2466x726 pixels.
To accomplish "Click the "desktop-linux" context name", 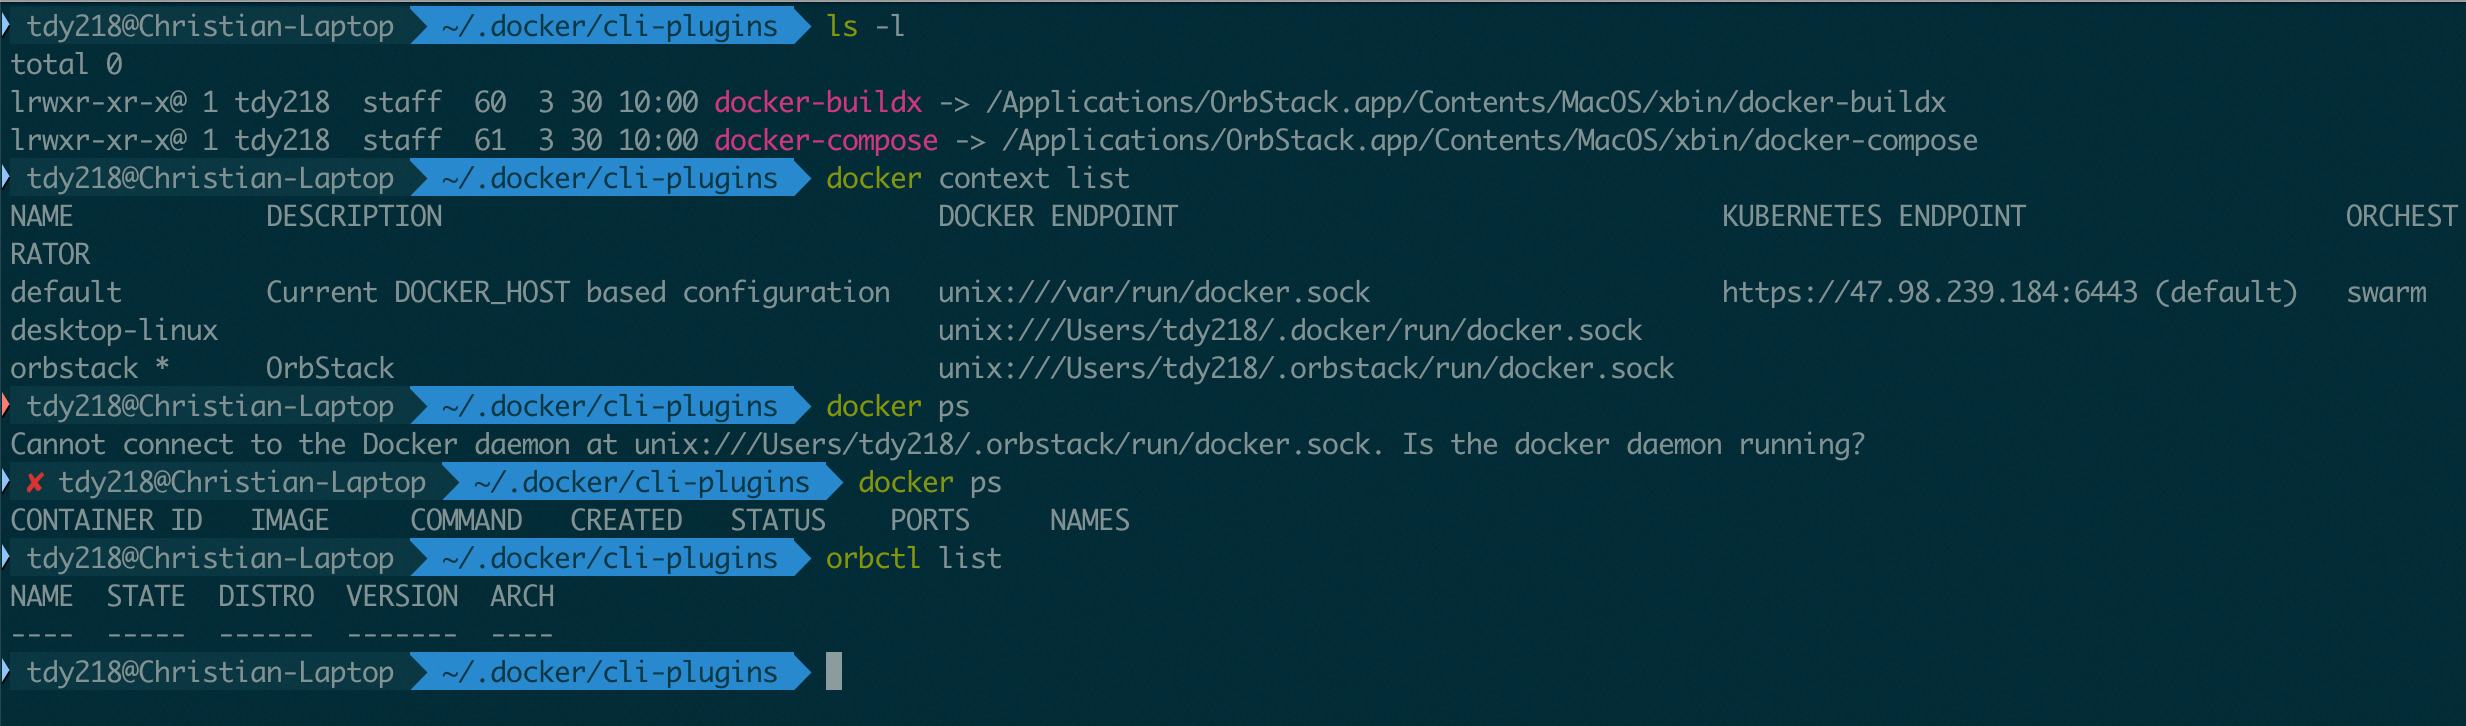I will tap(114, 330).
